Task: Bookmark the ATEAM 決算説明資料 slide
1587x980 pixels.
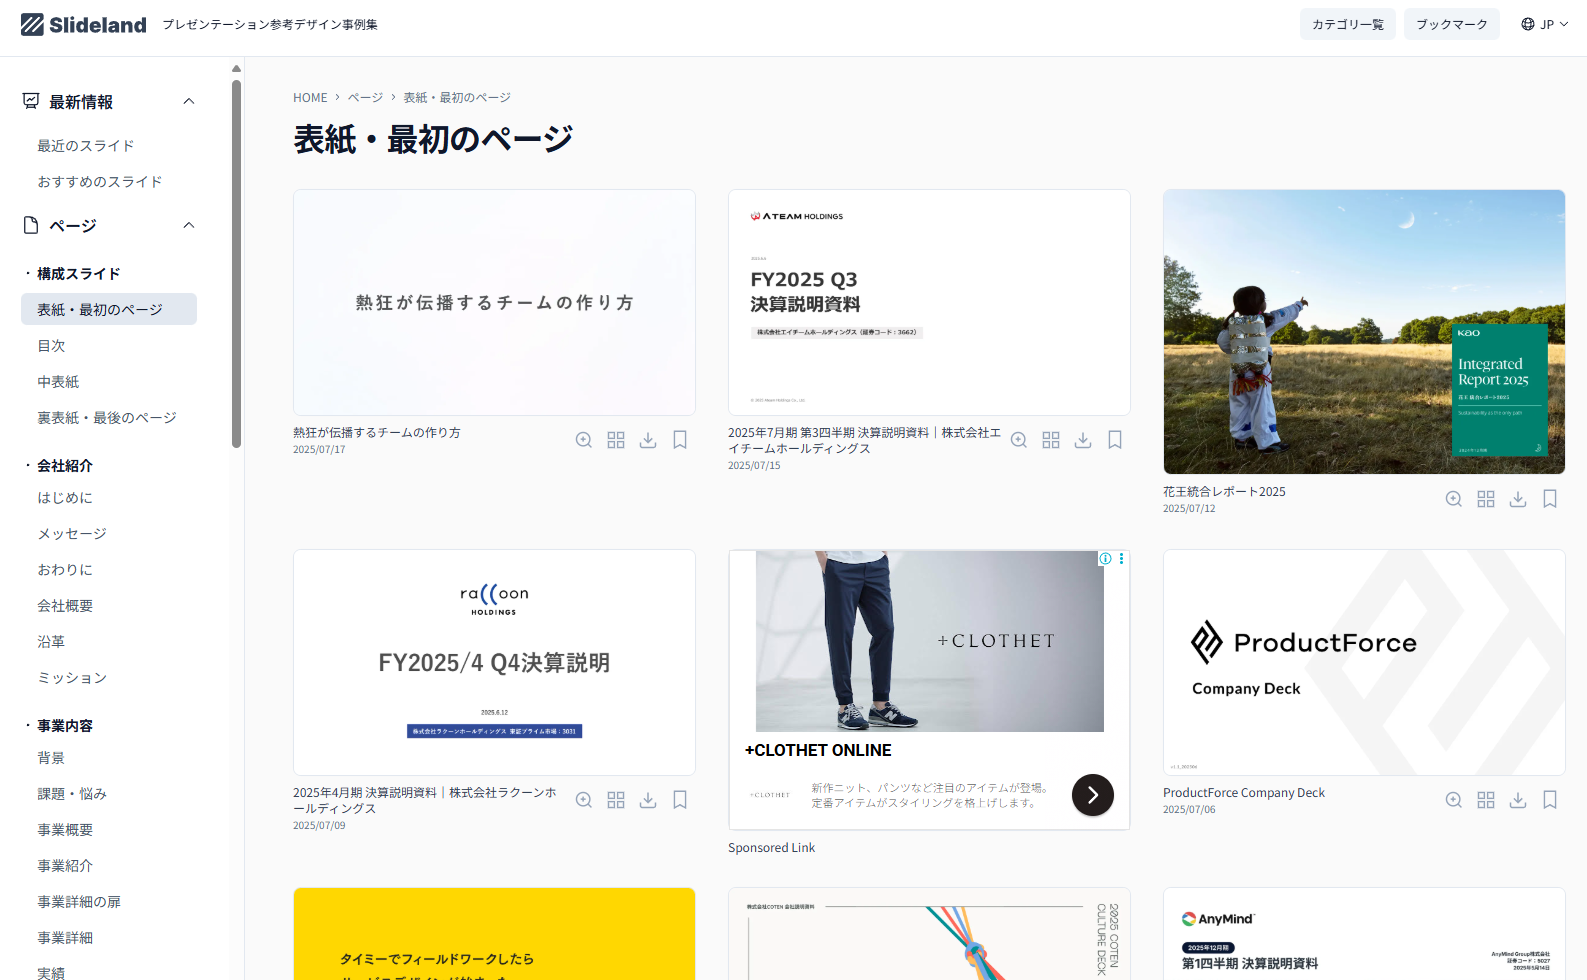Action: click(x=1115, y=440)
